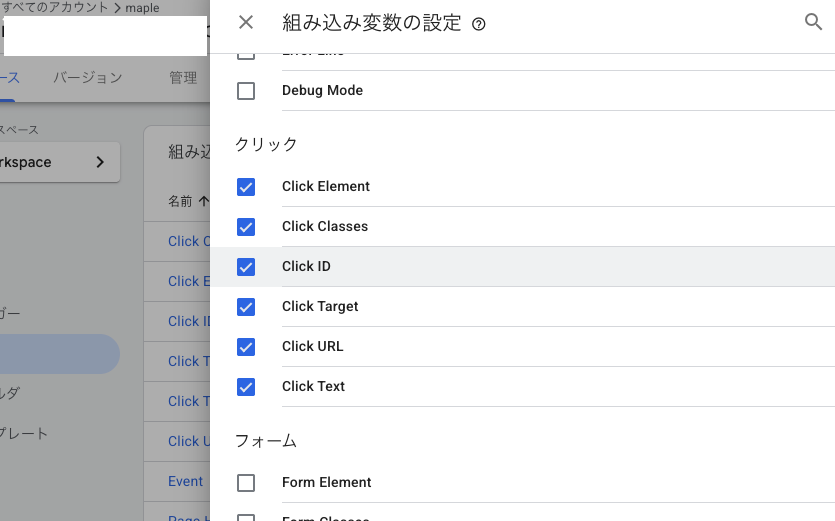Deselect the Click Text checkbox
This screenshot has width=835, height=521.
pyautogui.click(x=246, y=387)
